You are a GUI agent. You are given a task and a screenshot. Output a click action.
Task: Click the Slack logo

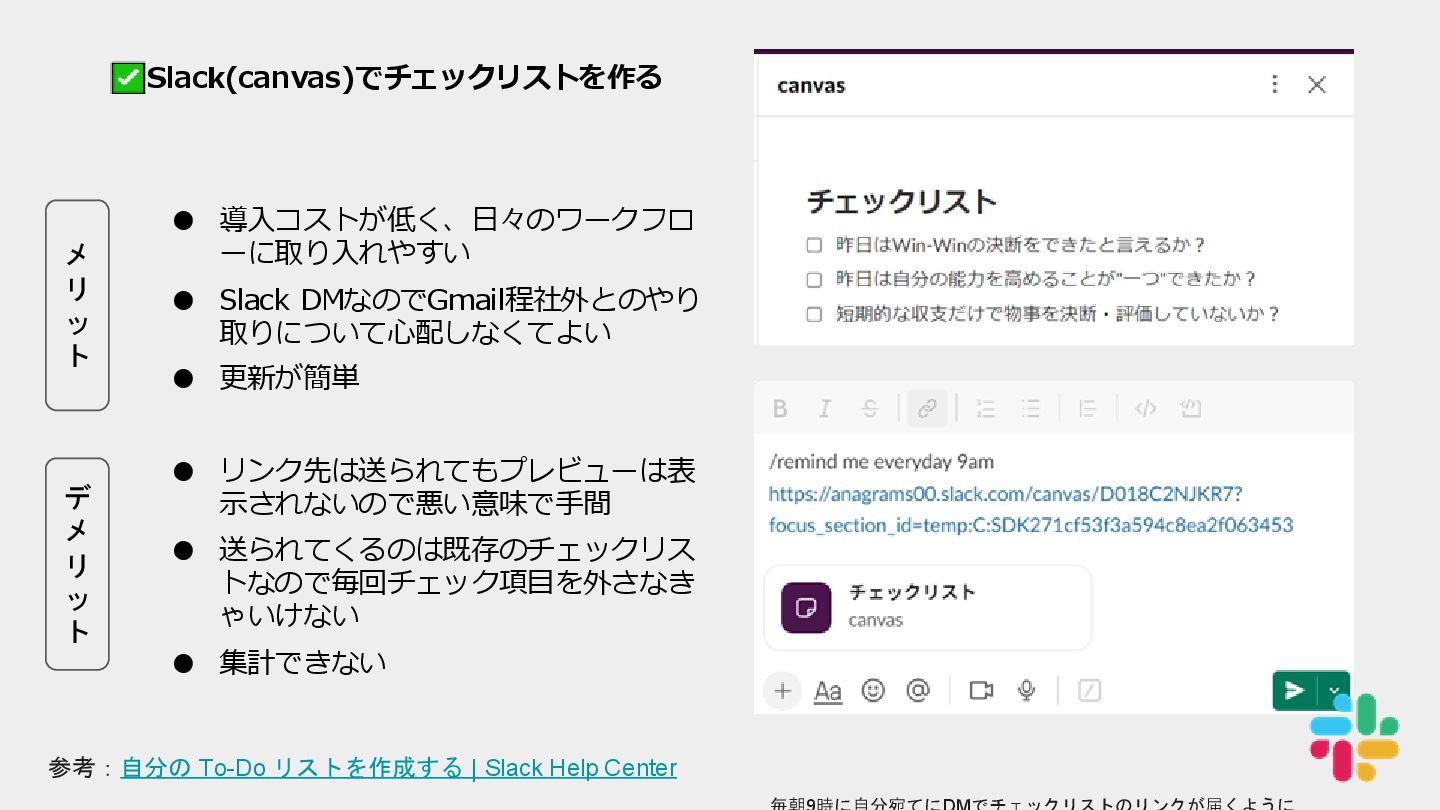tap(1354, 738)
